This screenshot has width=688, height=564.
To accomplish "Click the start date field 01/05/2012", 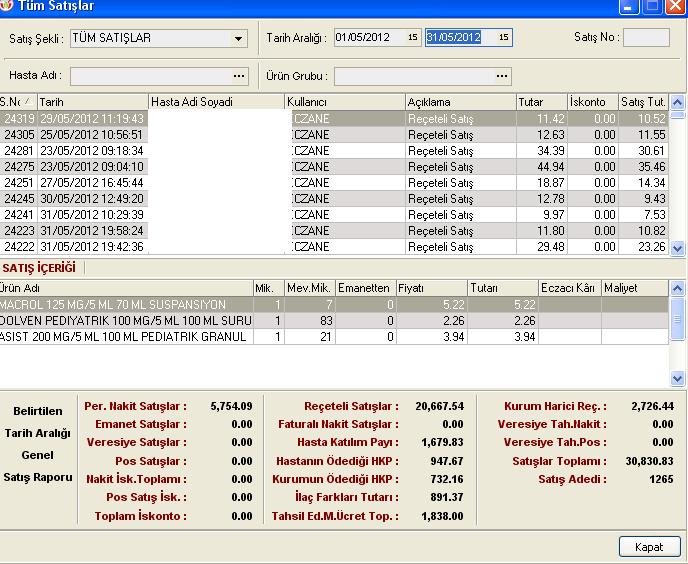I will pos(368,38).
